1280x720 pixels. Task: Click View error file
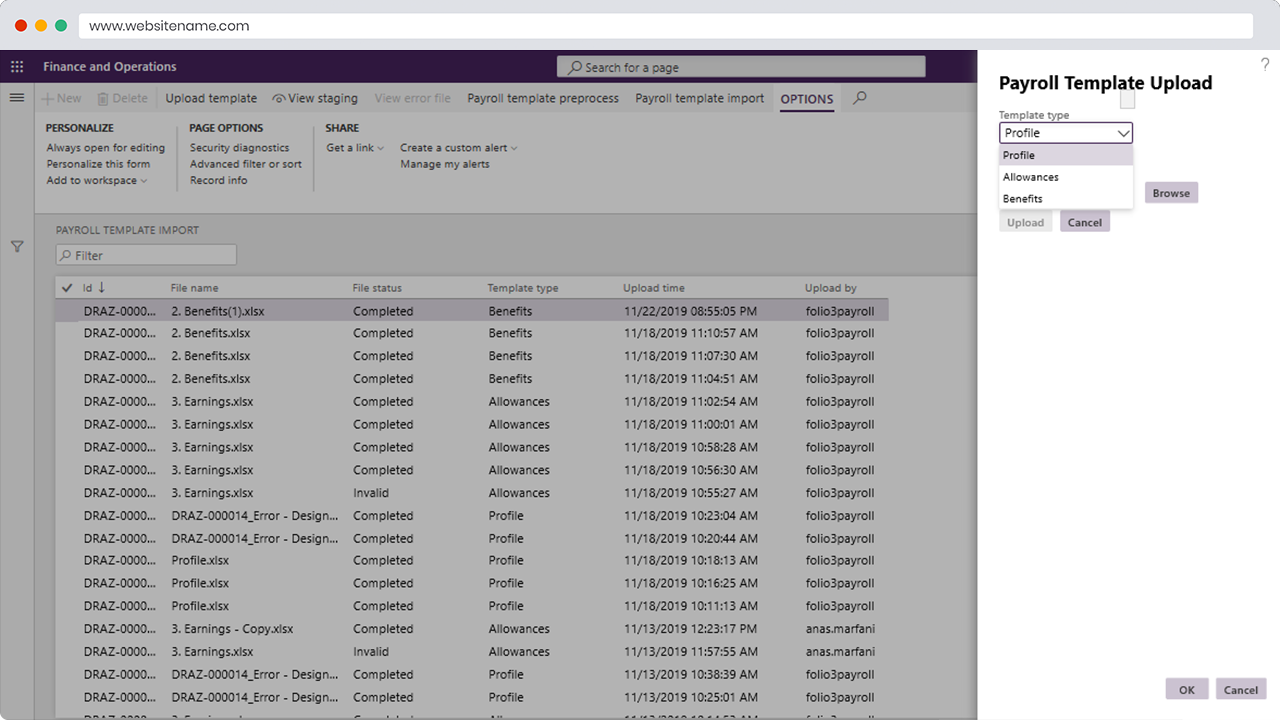(412, 98)
